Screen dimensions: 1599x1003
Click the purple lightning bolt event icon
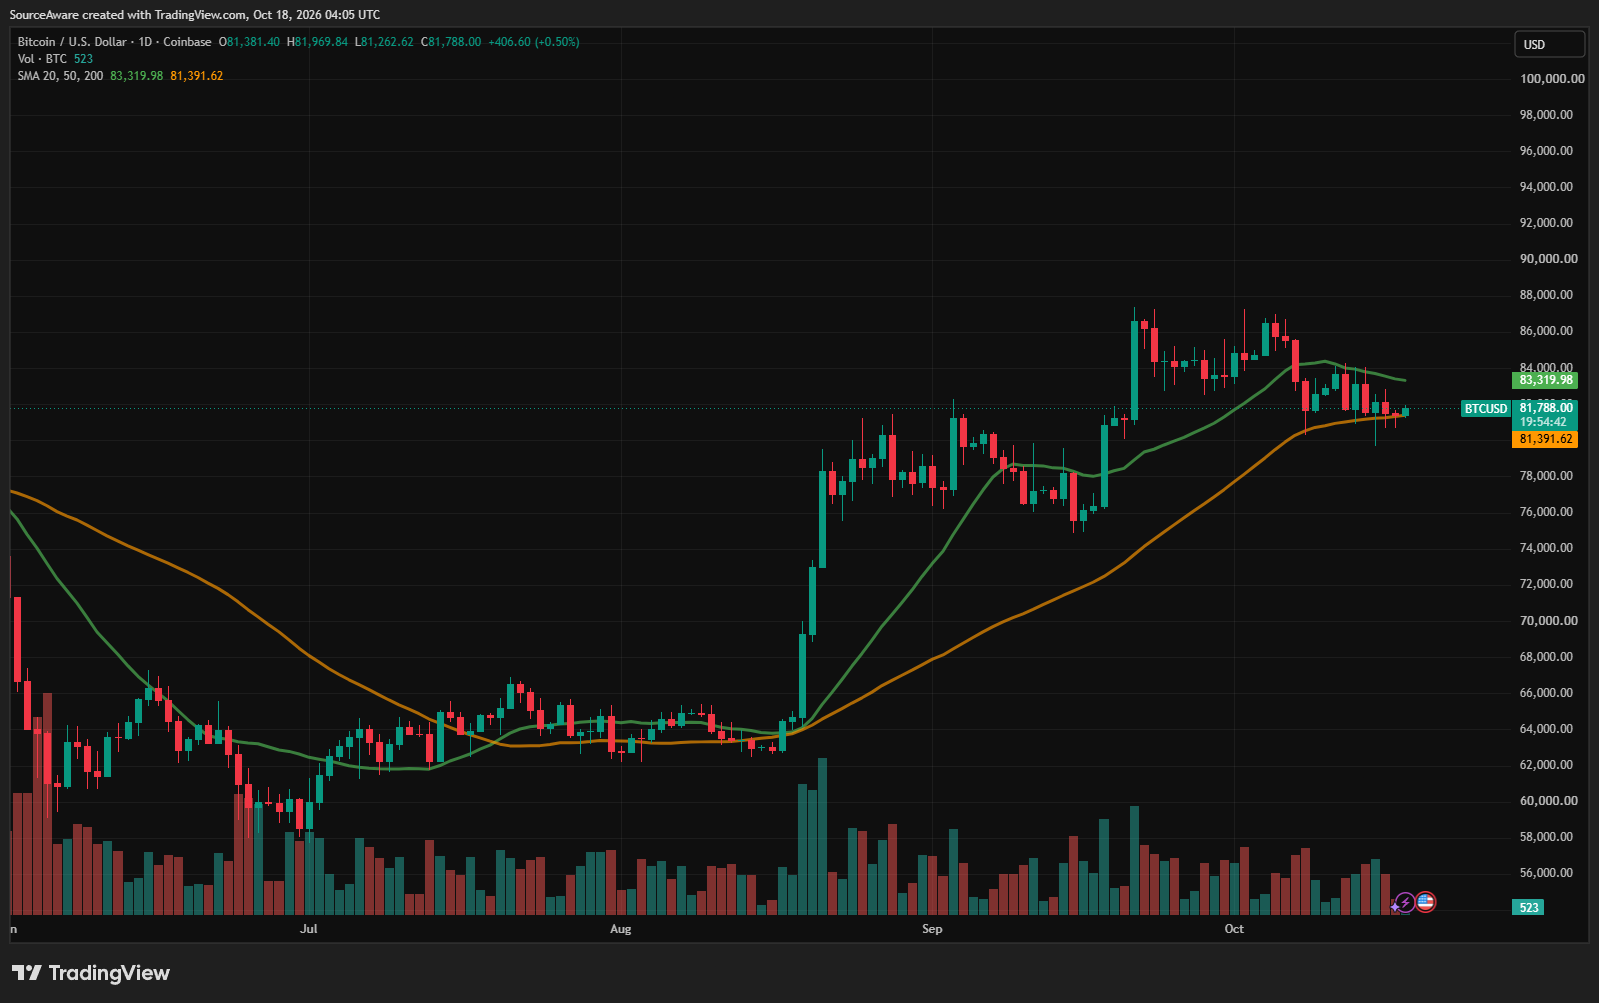pyautogui.click(x=1405, y=903)
